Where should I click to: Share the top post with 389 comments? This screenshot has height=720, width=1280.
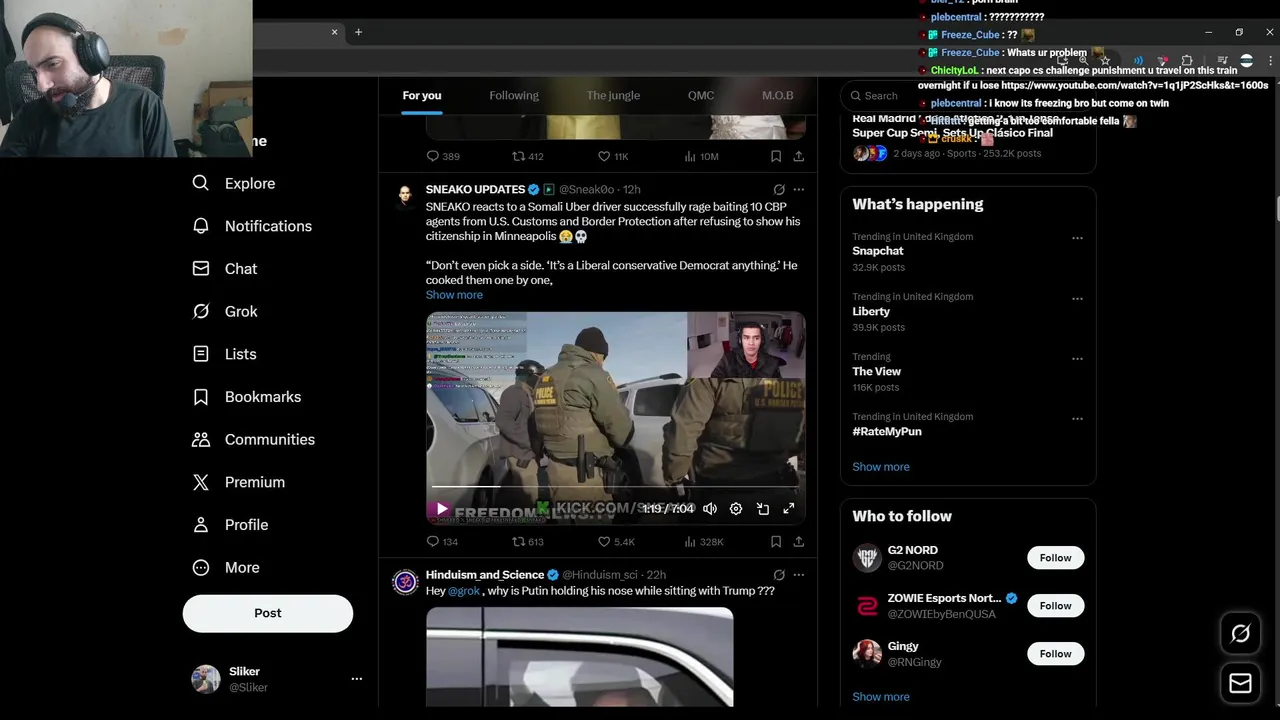coord(798,156)
